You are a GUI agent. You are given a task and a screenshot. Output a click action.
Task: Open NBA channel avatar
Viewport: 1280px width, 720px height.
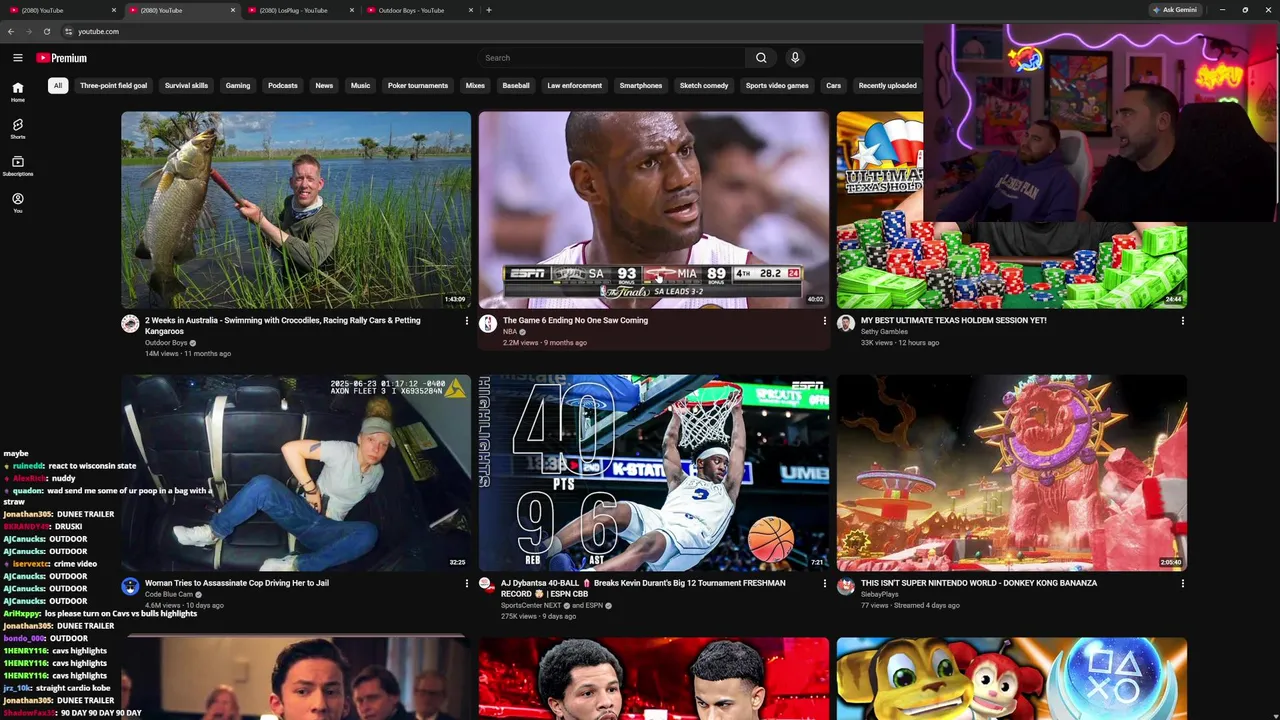(488, 323)
